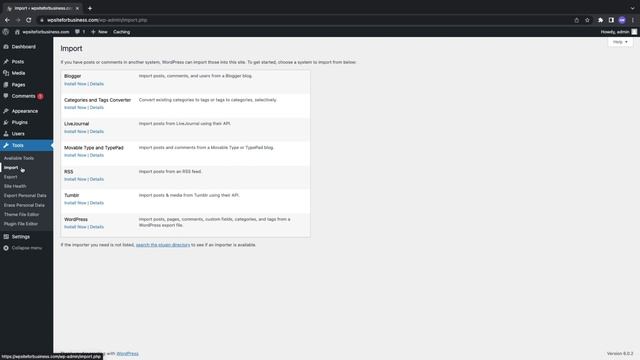Toggle the browser side panel icon
Image resolution: width=640 pixels, height=360 pixels.
(611, 20)
